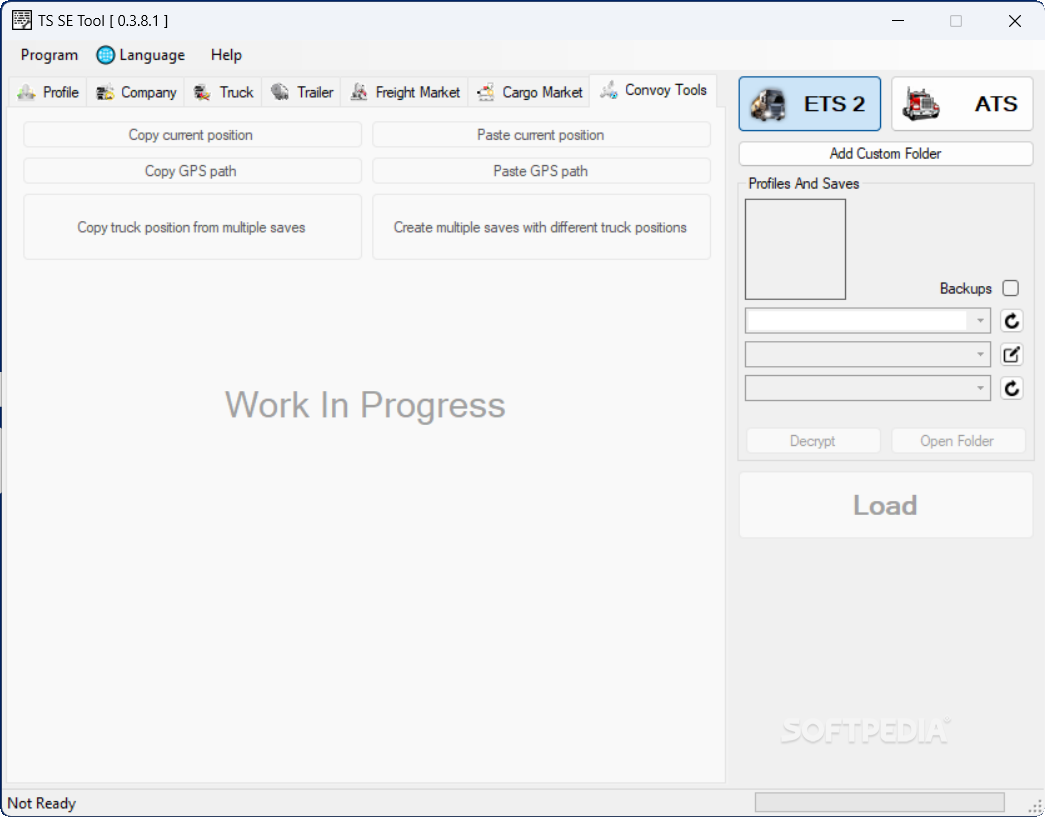Viewport: 1045px width, 817px height.
Task: Switch to the Company tab
Action: click(136, 92)
